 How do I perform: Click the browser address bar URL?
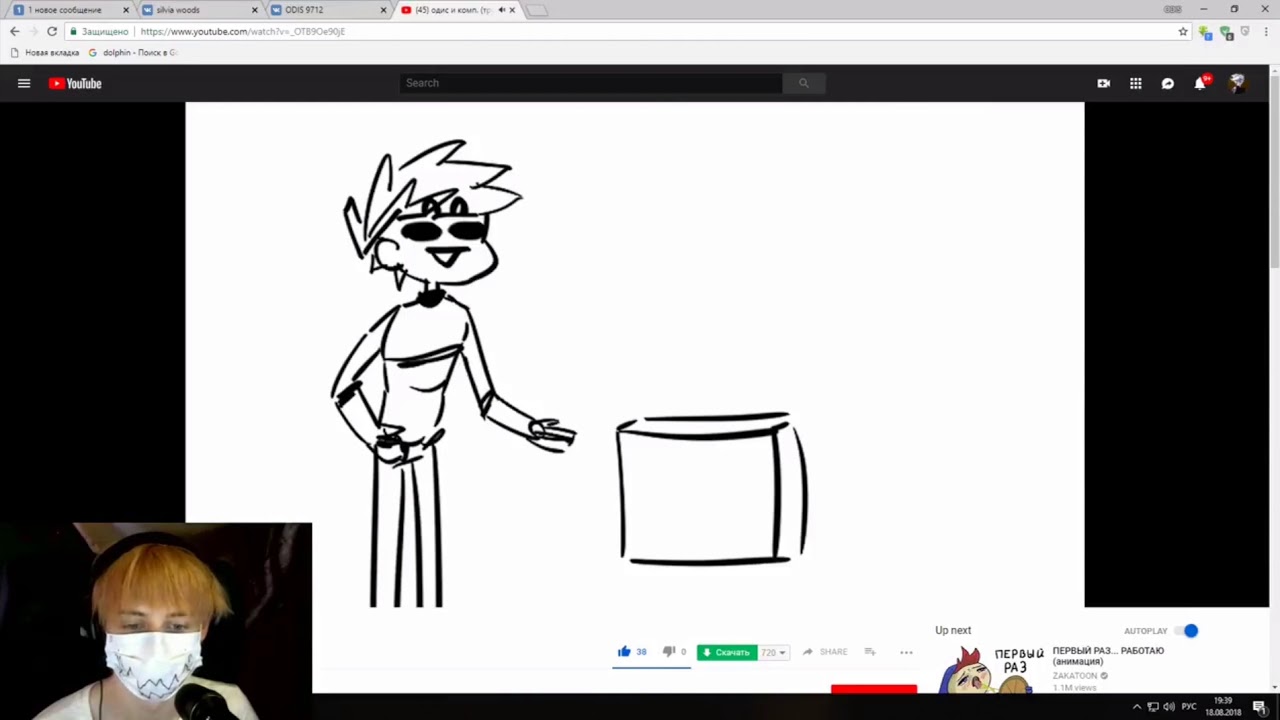243,31
